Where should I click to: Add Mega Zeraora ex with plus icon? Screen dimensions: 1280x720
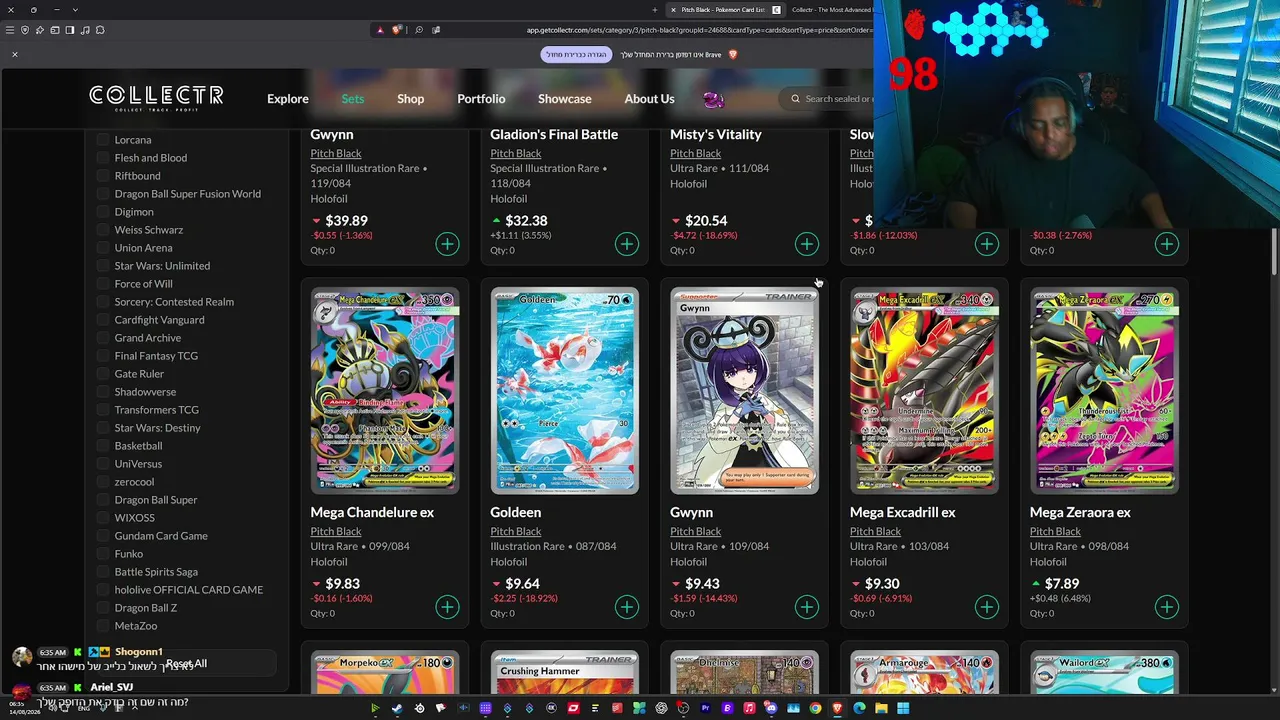(x=1167, y=607)
